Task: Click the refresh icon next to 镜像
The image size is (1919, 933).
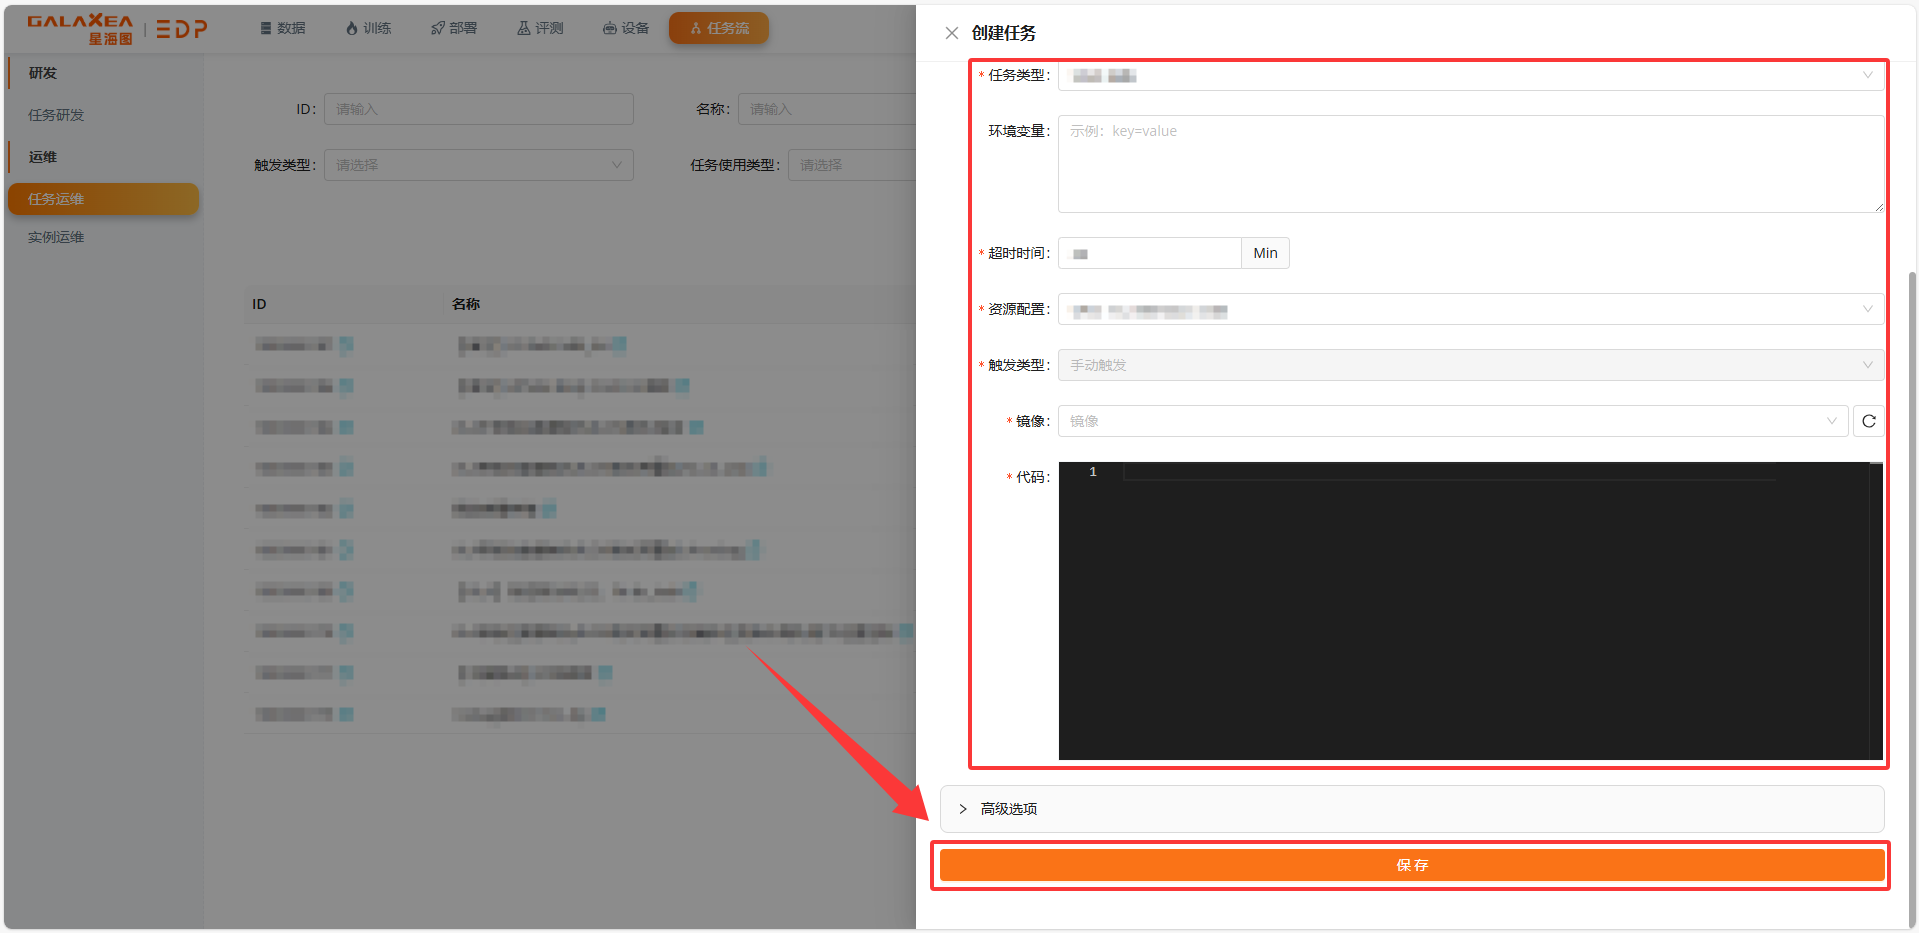Action: click(x=1868, y=421)
